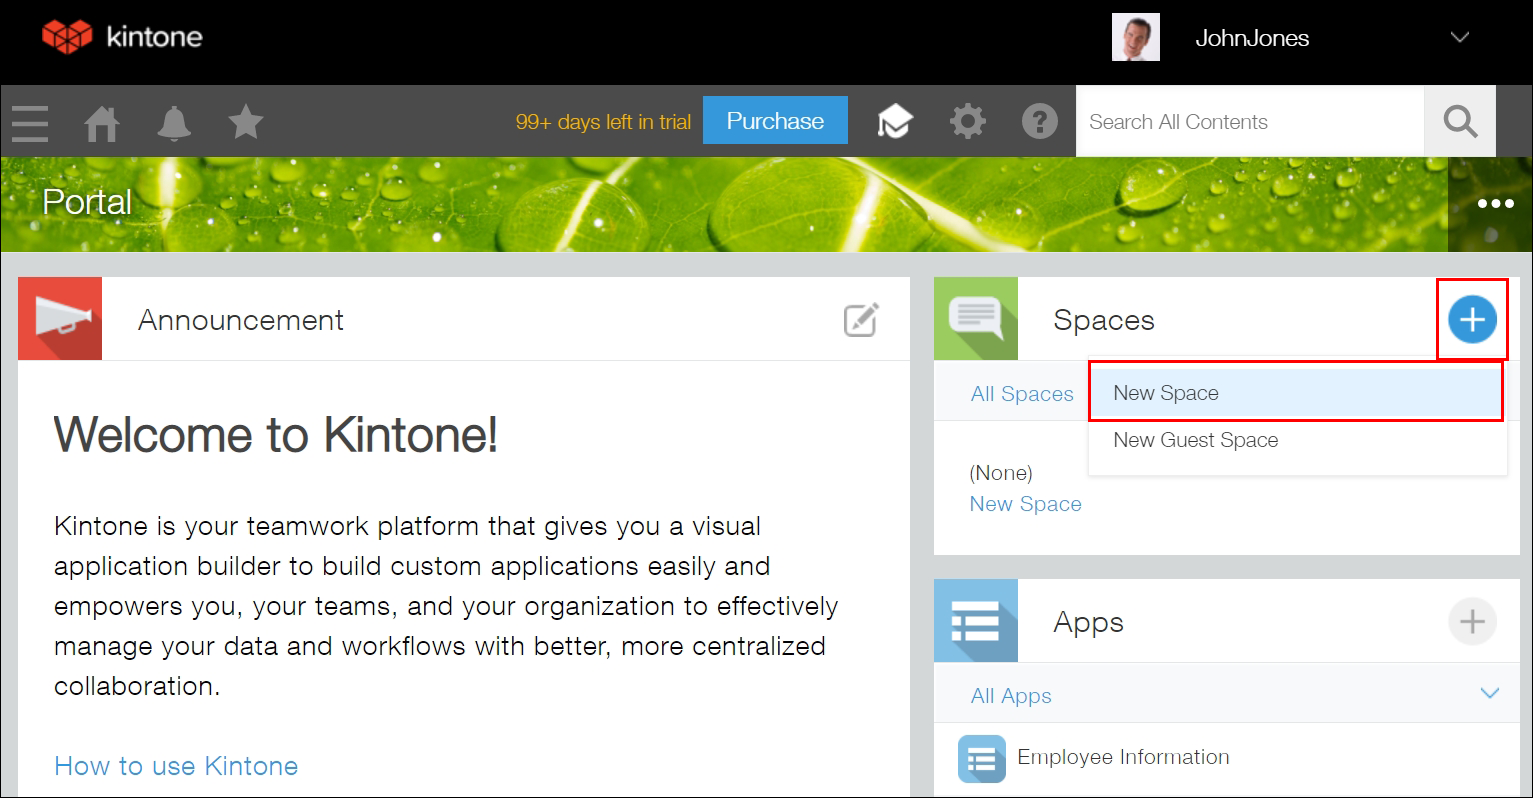Click the help question mark icon

pos(1040,121)
